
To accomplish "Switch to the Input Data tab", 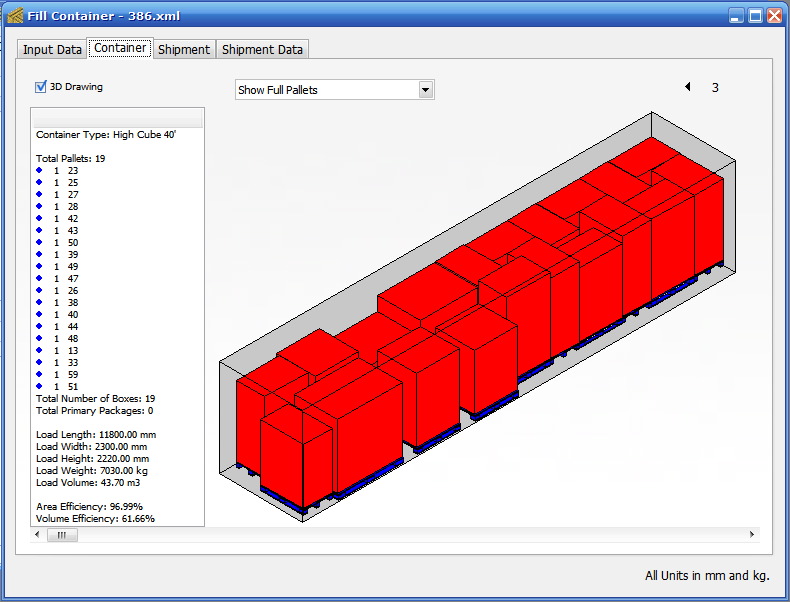I will coord(52,49).
